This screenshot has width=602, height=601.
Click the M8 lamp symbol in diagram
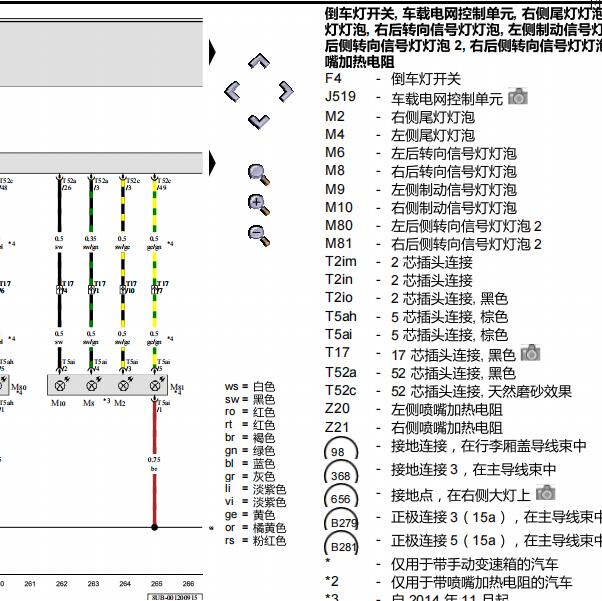pyautogui.click(x=92, y=385)
